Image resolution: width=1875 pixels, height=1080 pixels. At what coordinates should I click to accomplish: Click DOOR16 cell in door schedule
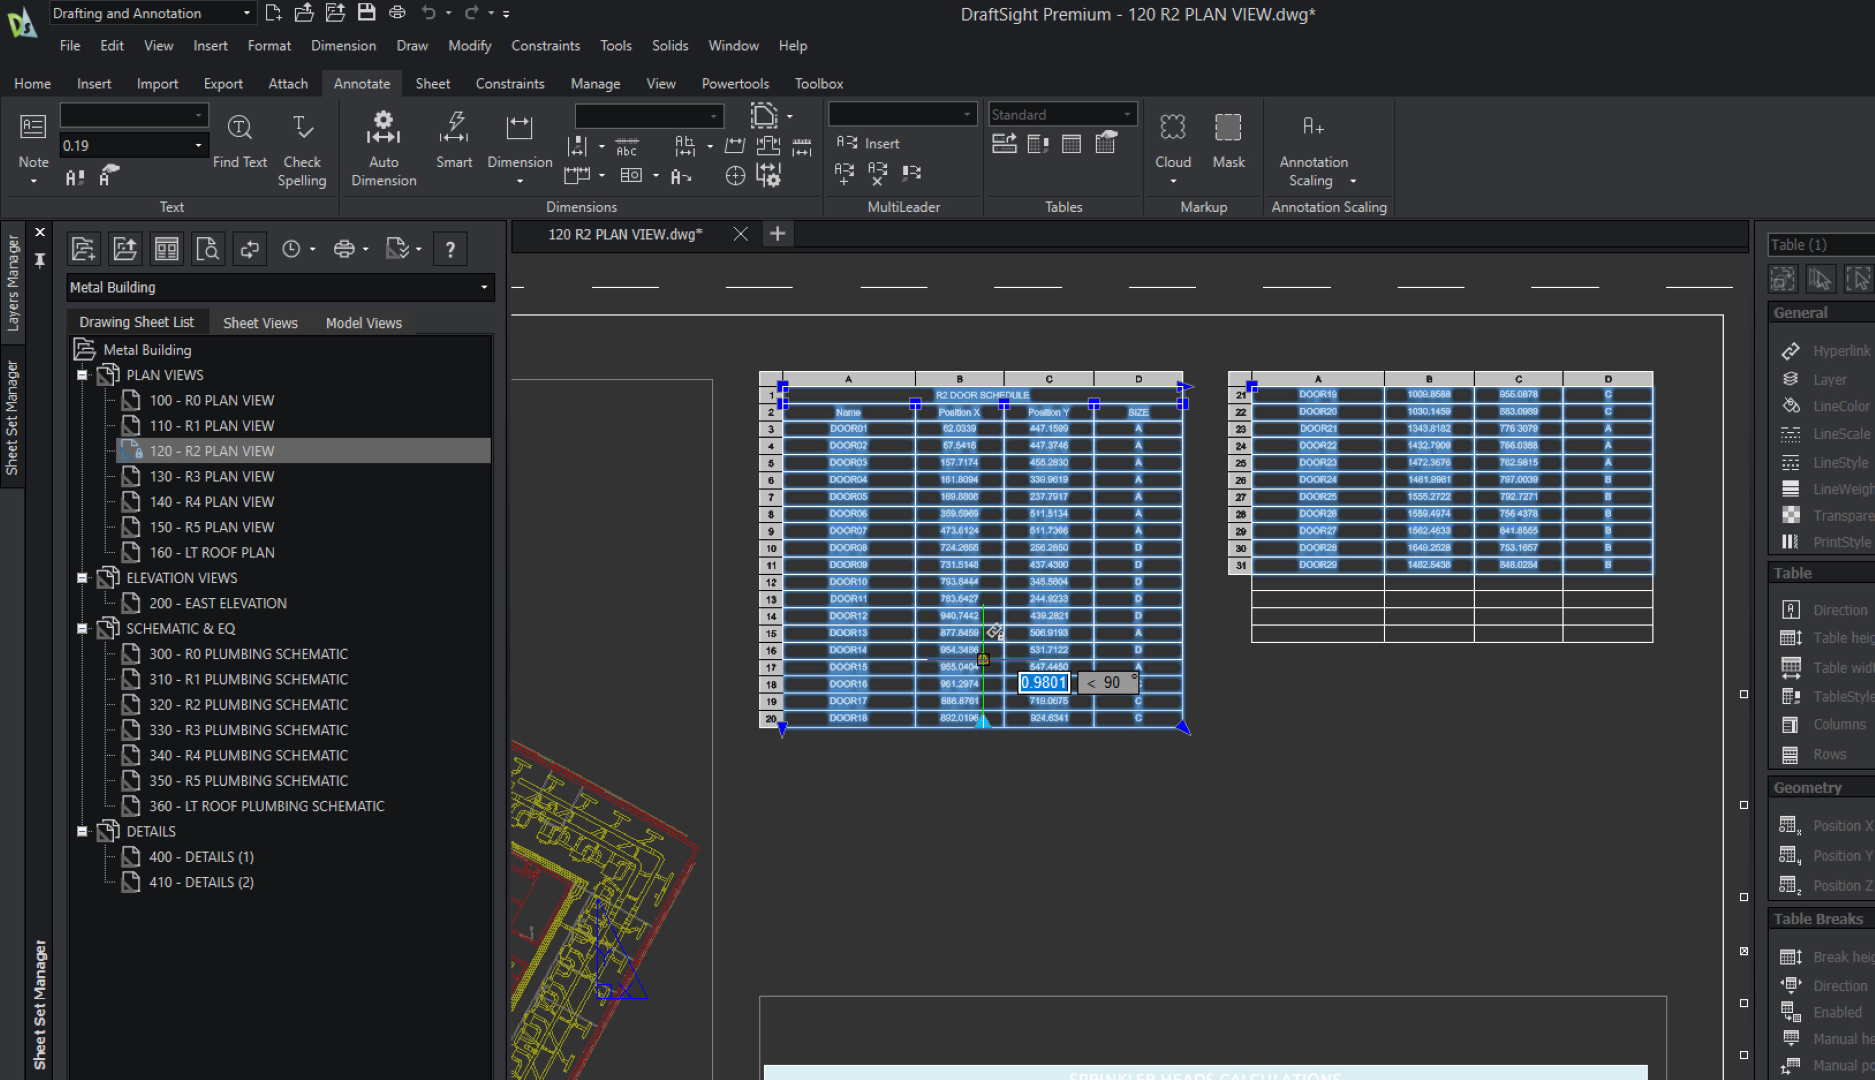coord(848,684)
